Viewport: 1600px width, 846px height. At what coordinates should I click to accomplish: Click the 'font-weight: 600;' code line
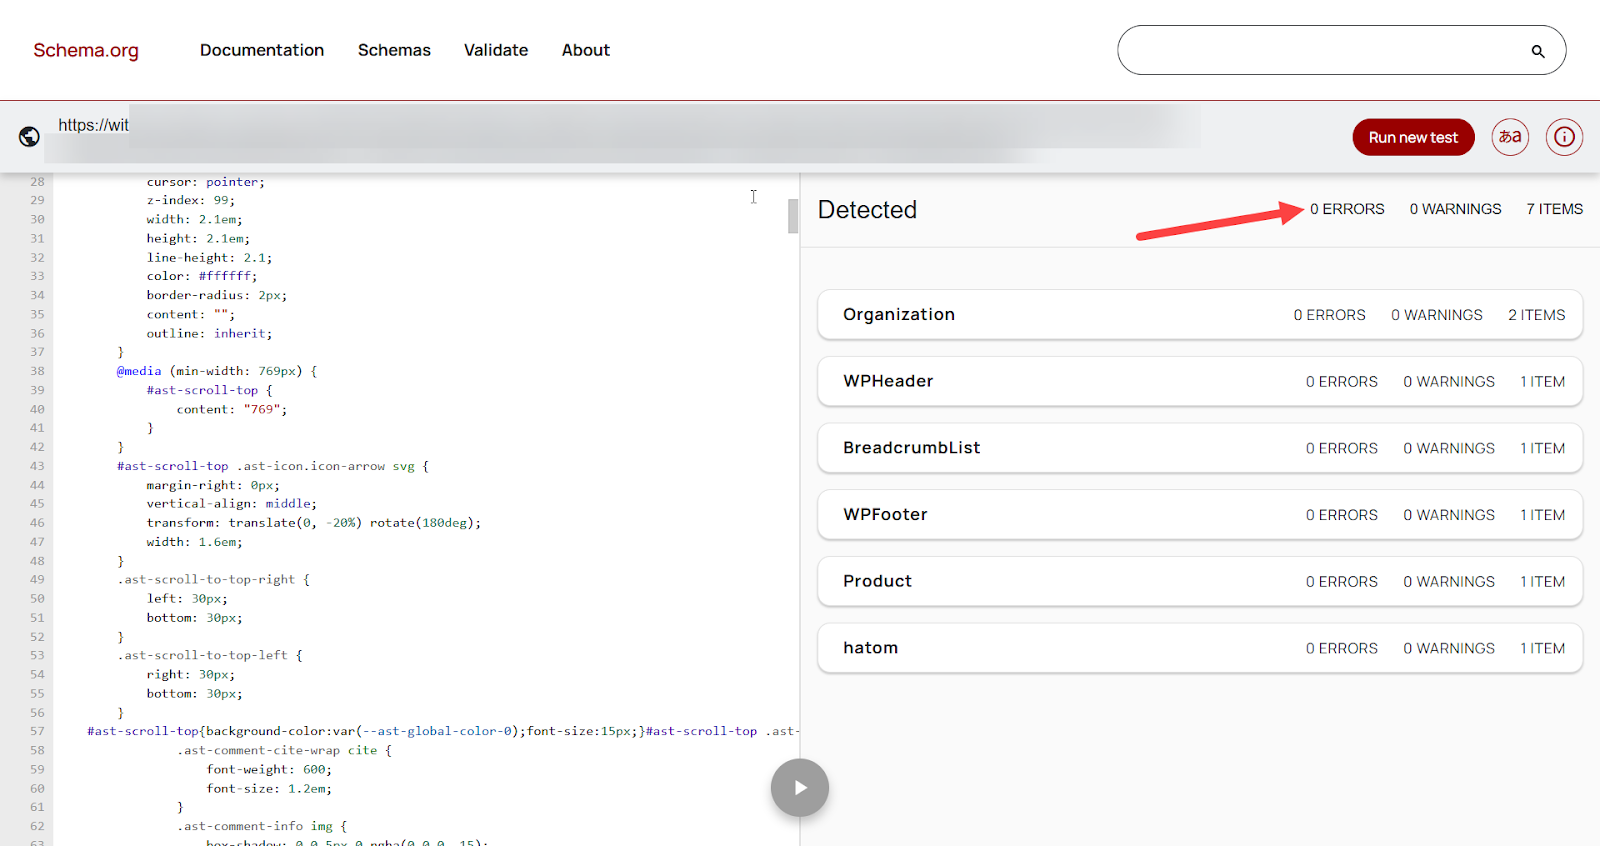(269, 770)
